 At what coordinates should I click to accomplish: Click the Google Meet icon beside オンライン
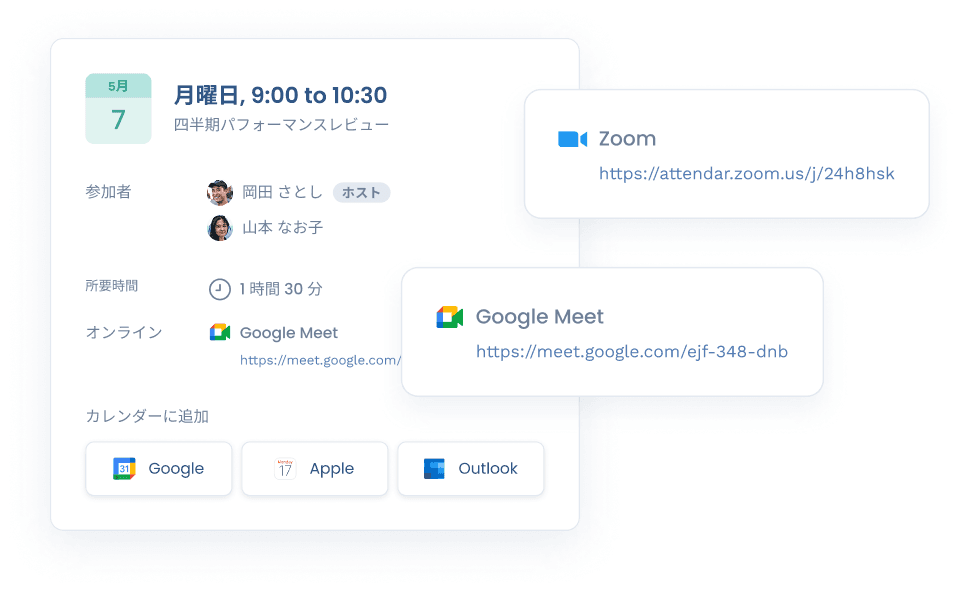pos(220,332)
